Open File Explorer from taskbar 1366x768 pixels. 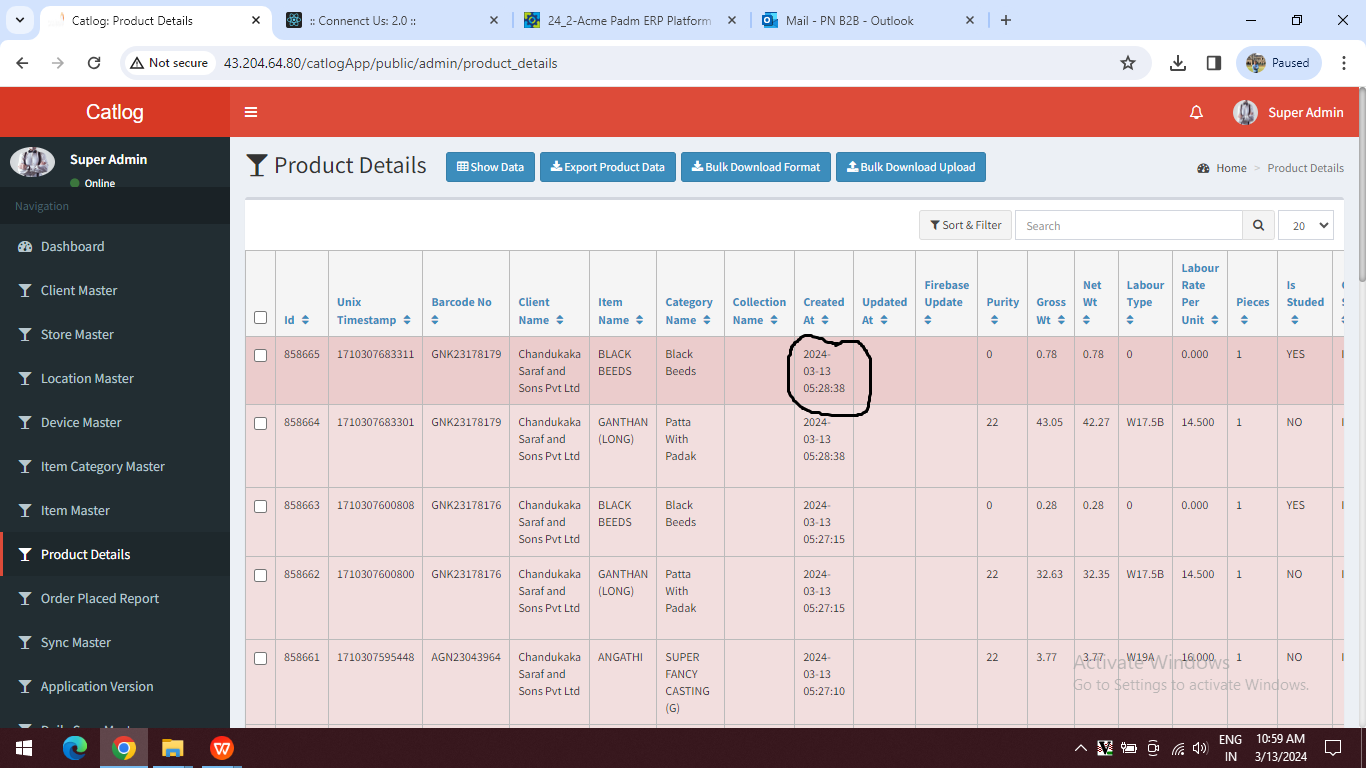pyautogui.click(x=173, y=748)
